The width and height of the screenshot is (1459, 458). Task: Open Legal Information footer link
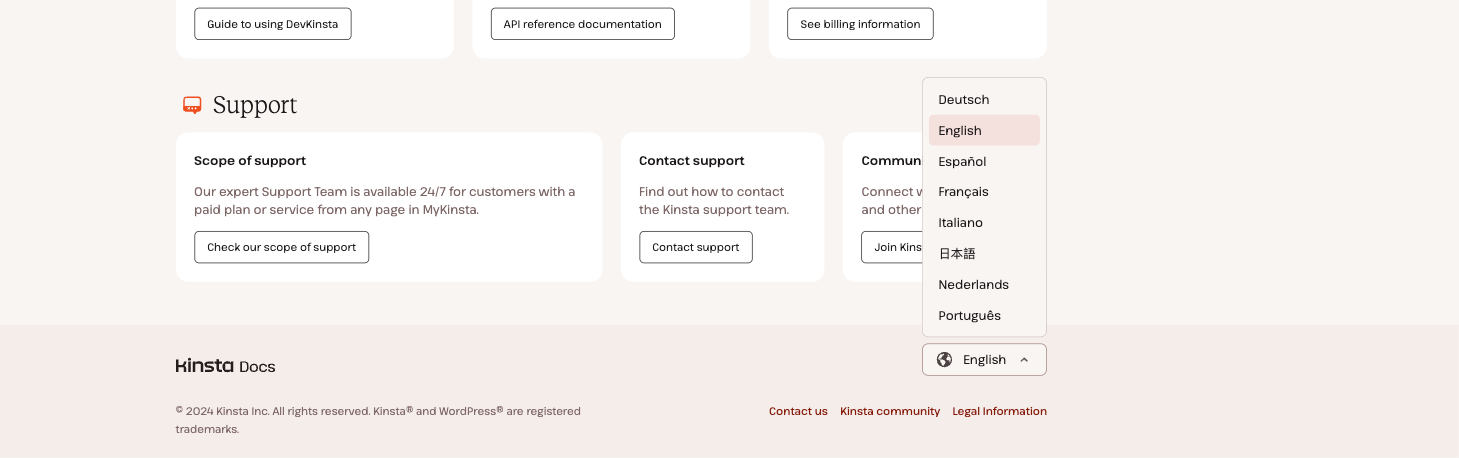(999, 411)
